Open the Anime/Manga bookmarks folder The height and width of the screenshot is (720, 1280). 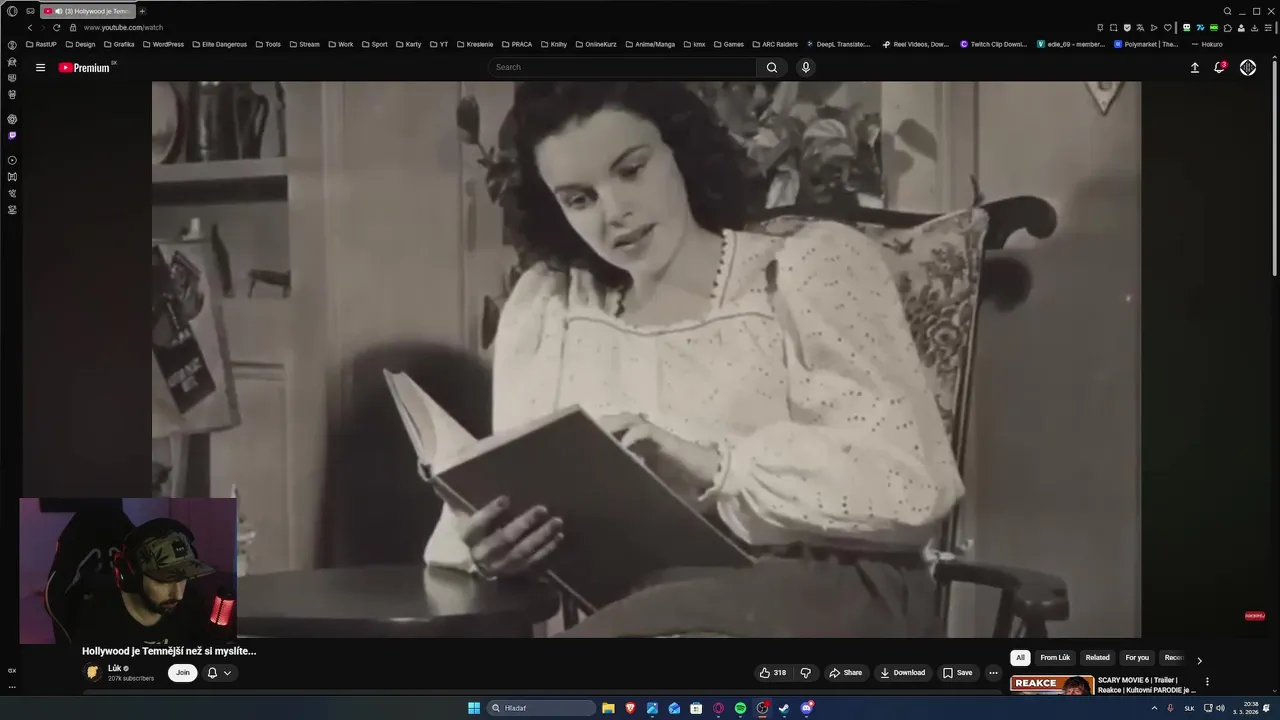pyautogui.click(x=650, y=44)
